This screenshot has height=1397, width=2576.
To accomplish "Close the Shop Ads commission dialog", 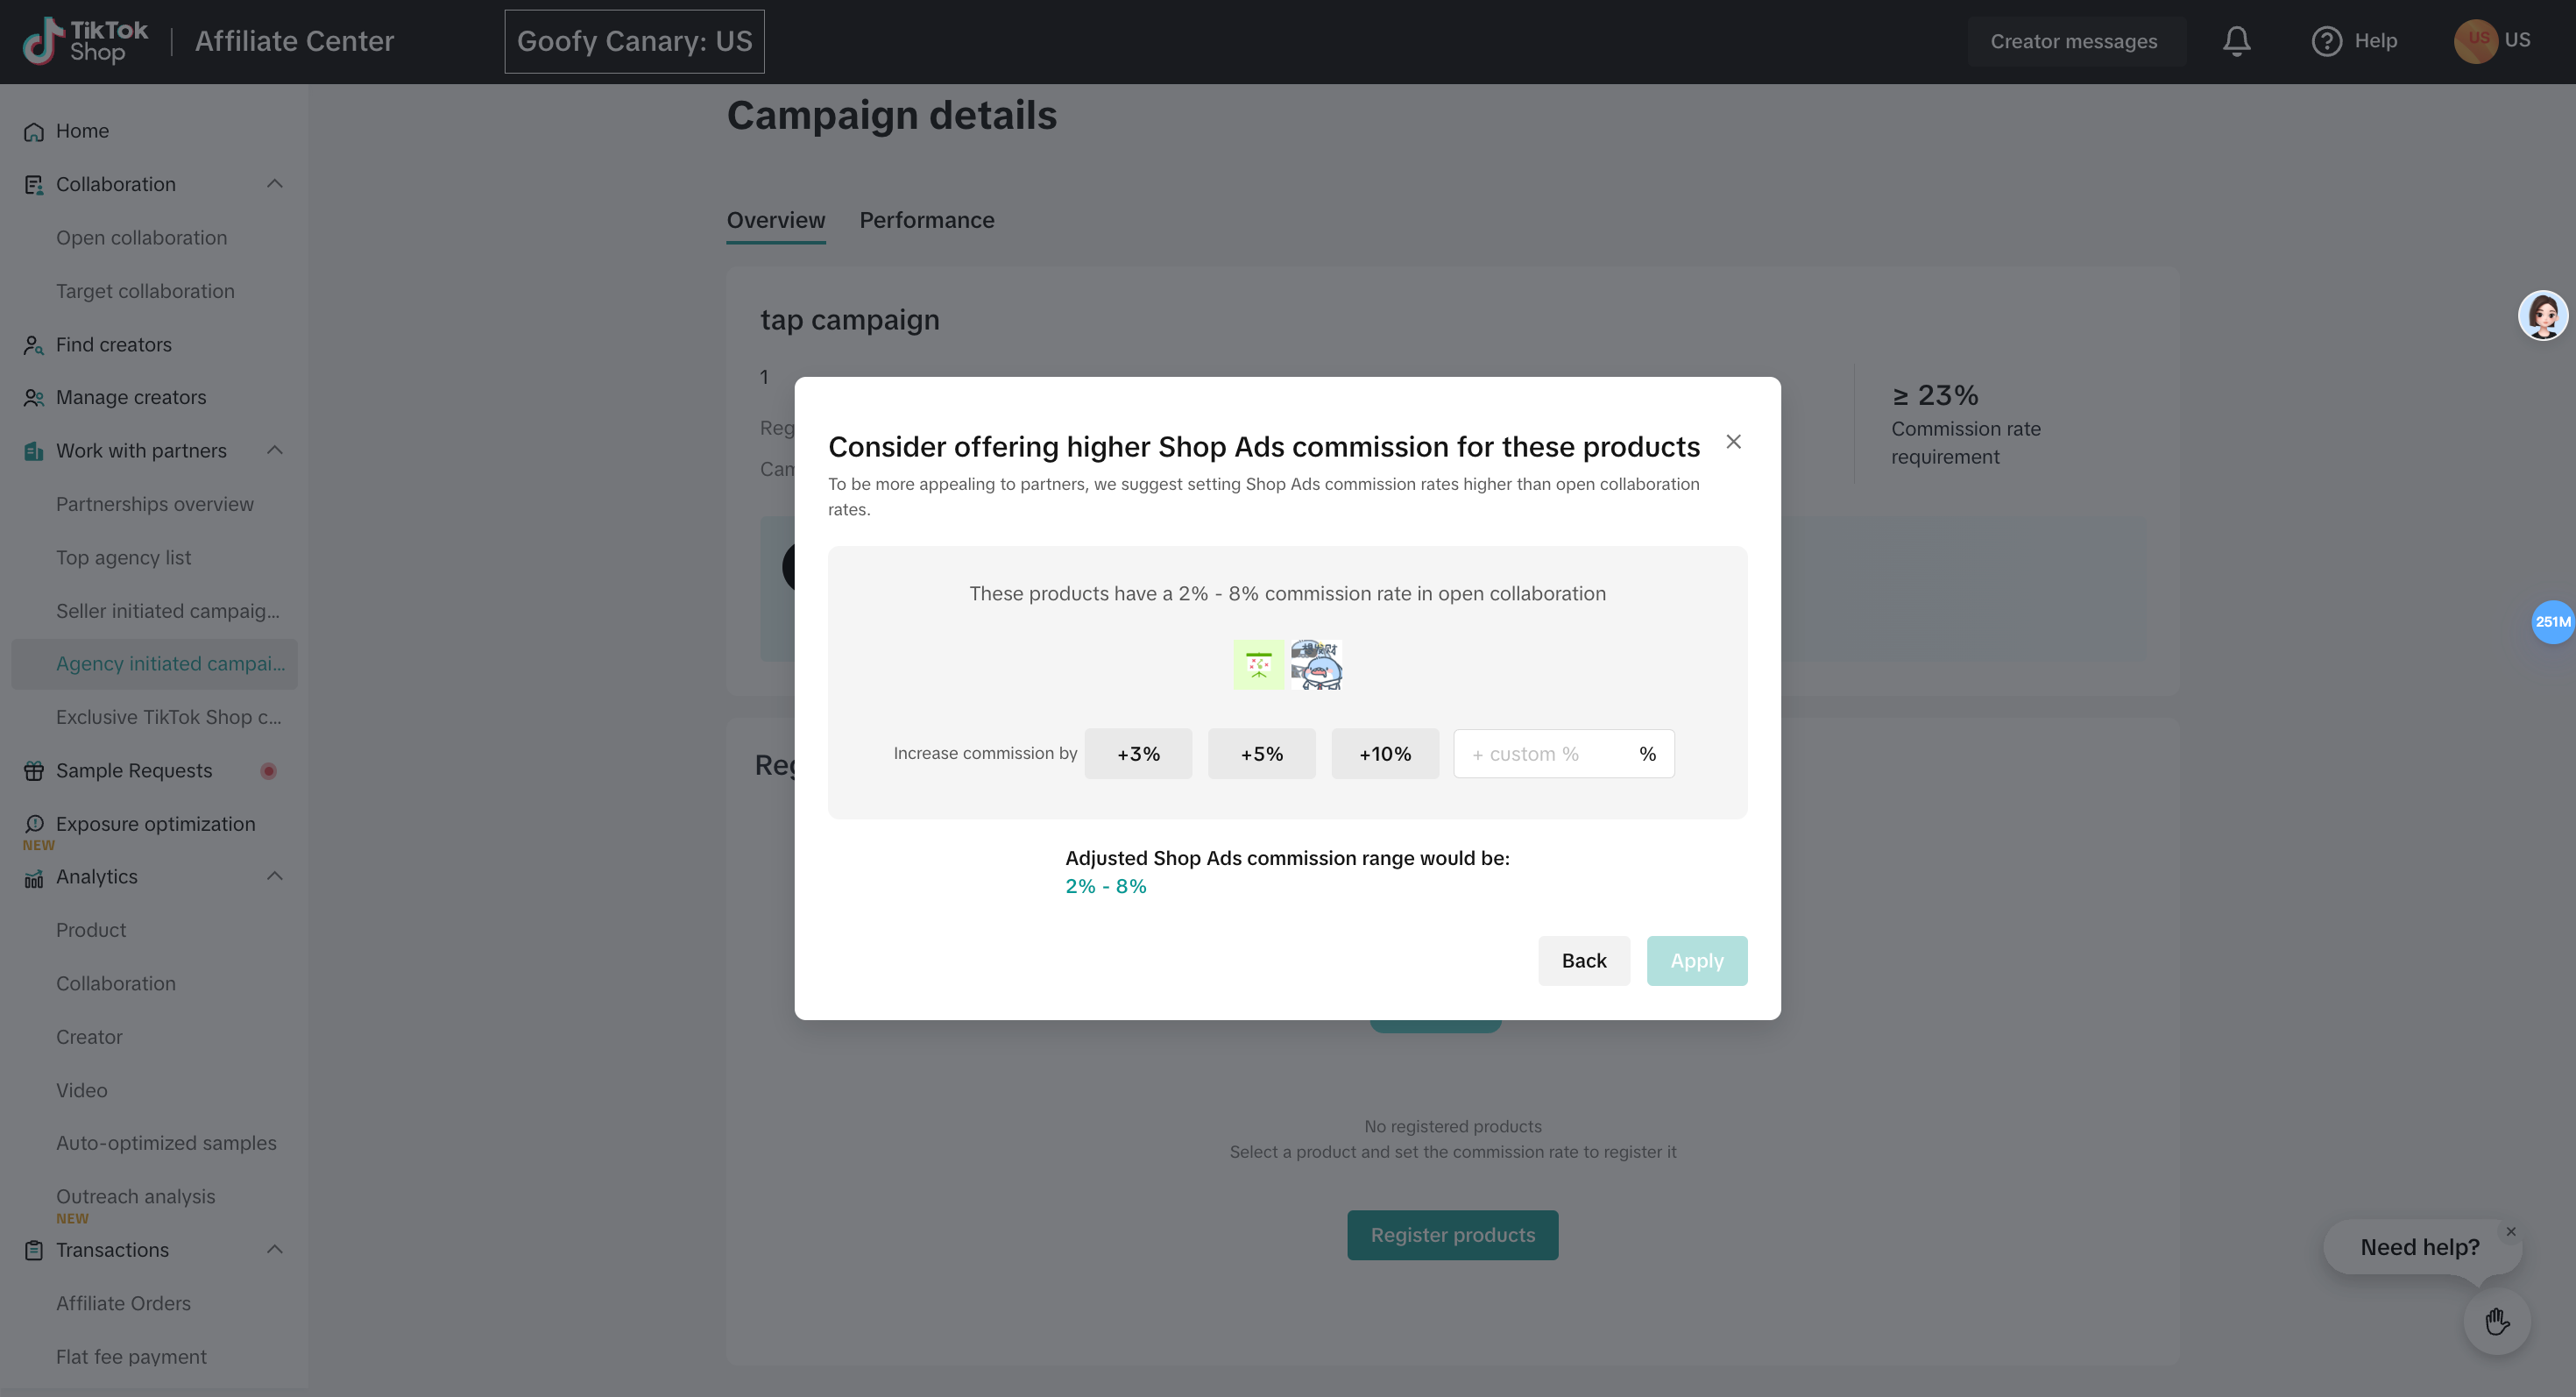I will point(1733,442).
